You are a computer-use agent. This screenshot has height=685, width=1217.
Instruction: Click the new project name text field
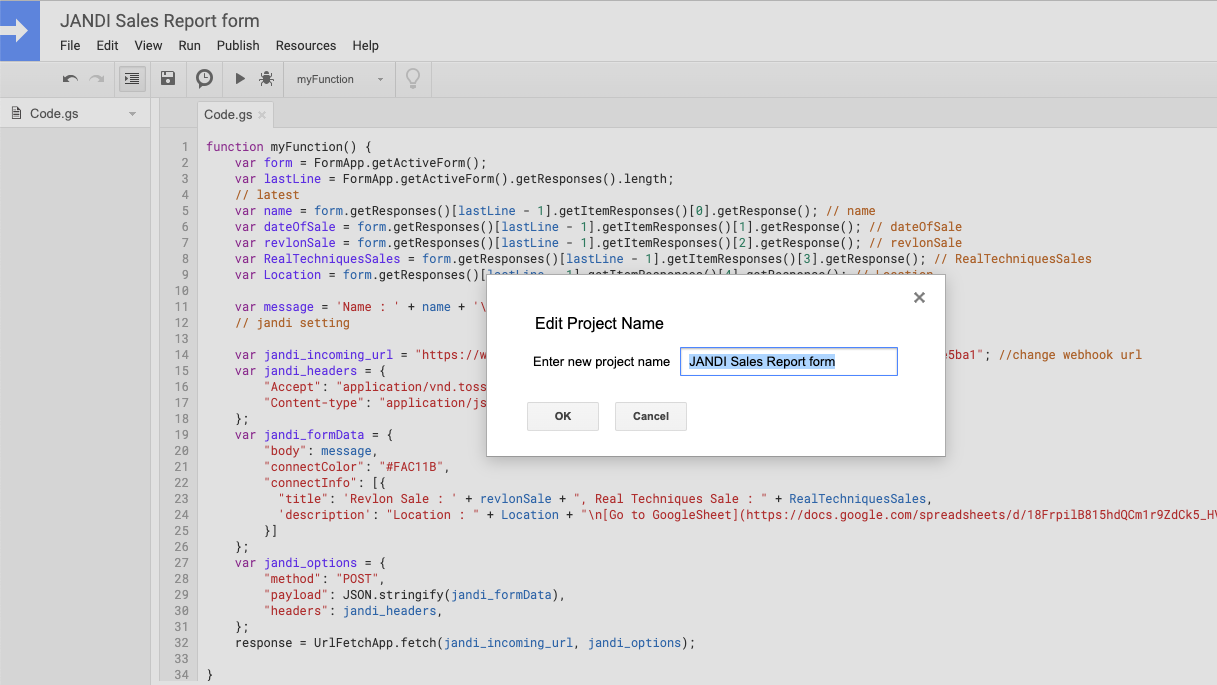[x=788, y=362]
